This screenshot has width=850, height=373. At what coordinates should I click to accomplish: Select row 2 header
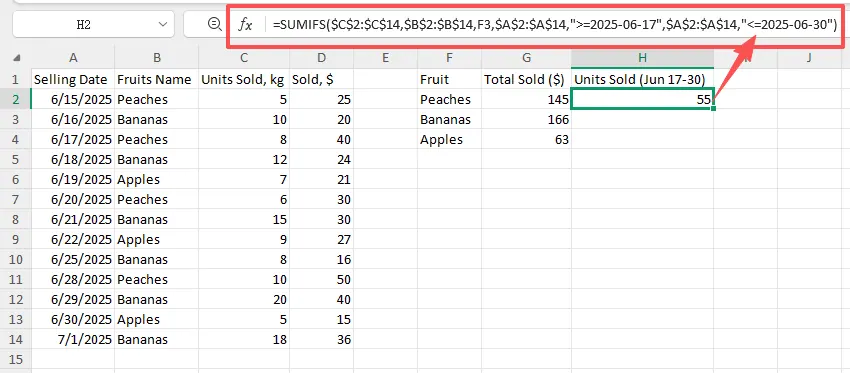point(16,100)
